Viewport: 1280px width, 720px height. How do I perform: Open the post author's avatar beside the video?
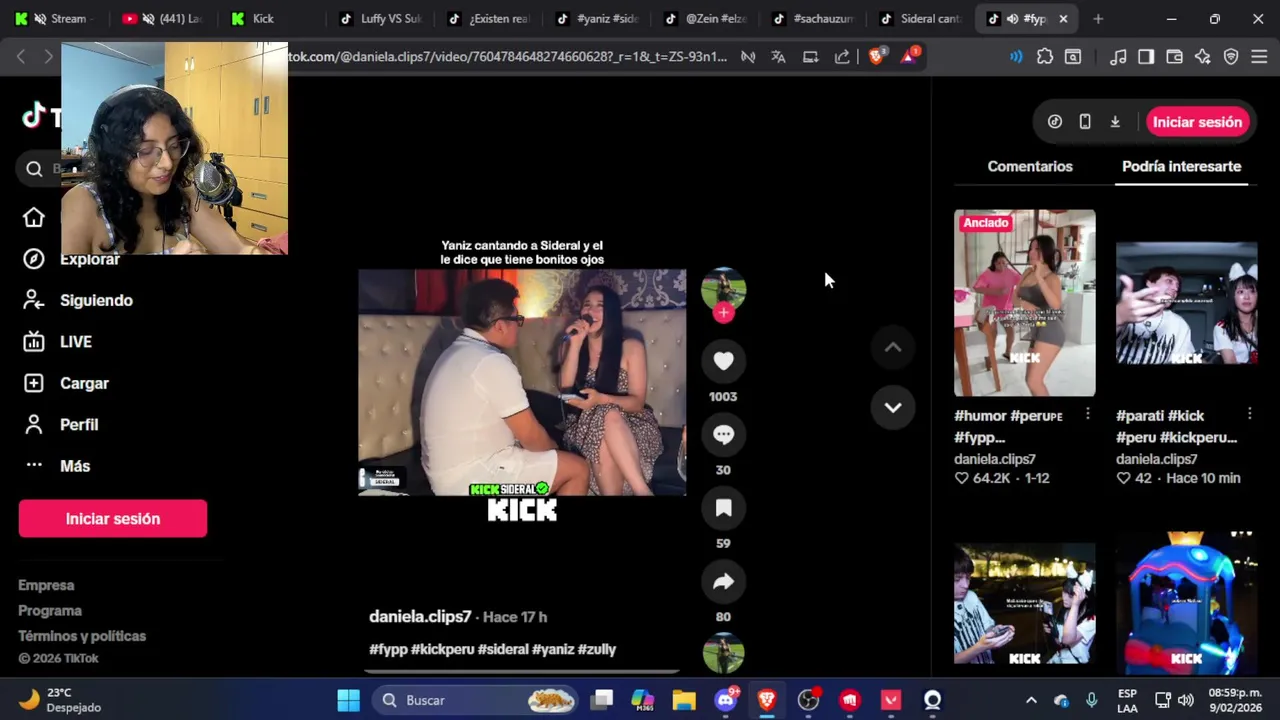(x=723, y=289)
